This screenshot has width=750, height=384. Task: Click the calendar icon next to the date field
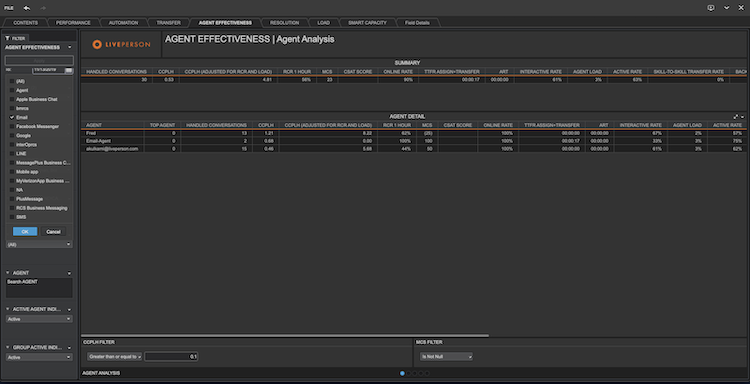pyautogui.click(x=69, y=70)
